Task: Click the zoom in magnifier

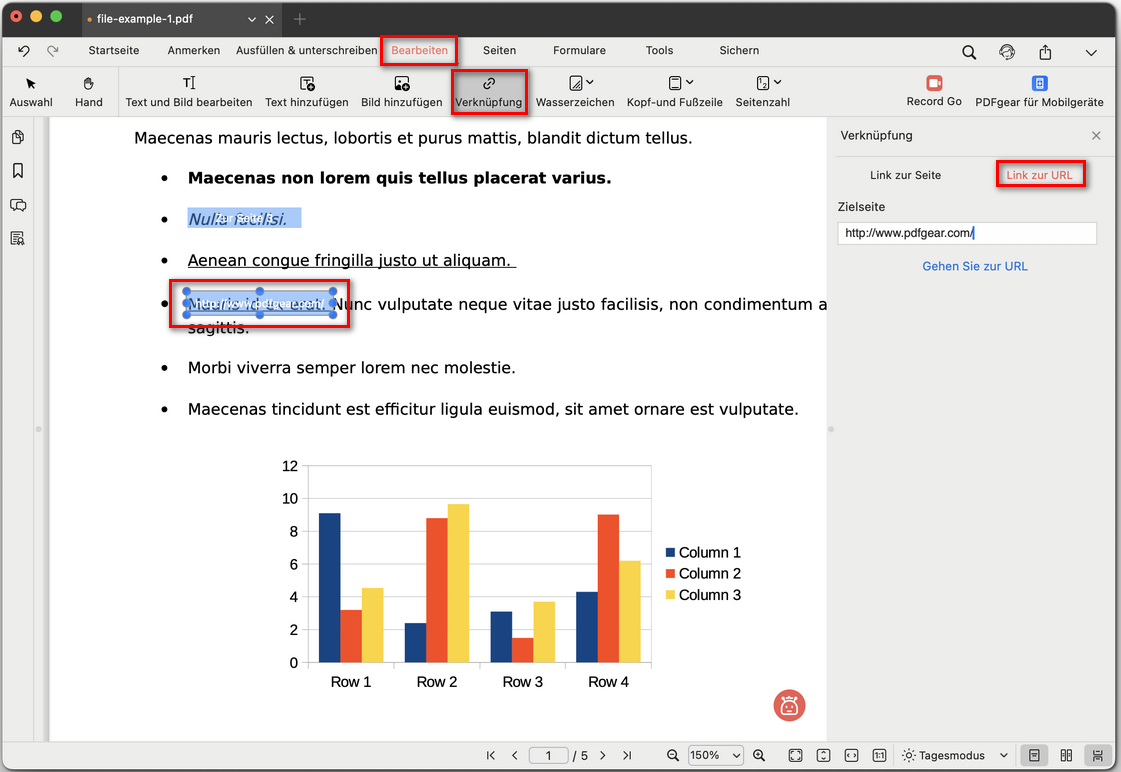Action: coord(759,756)
